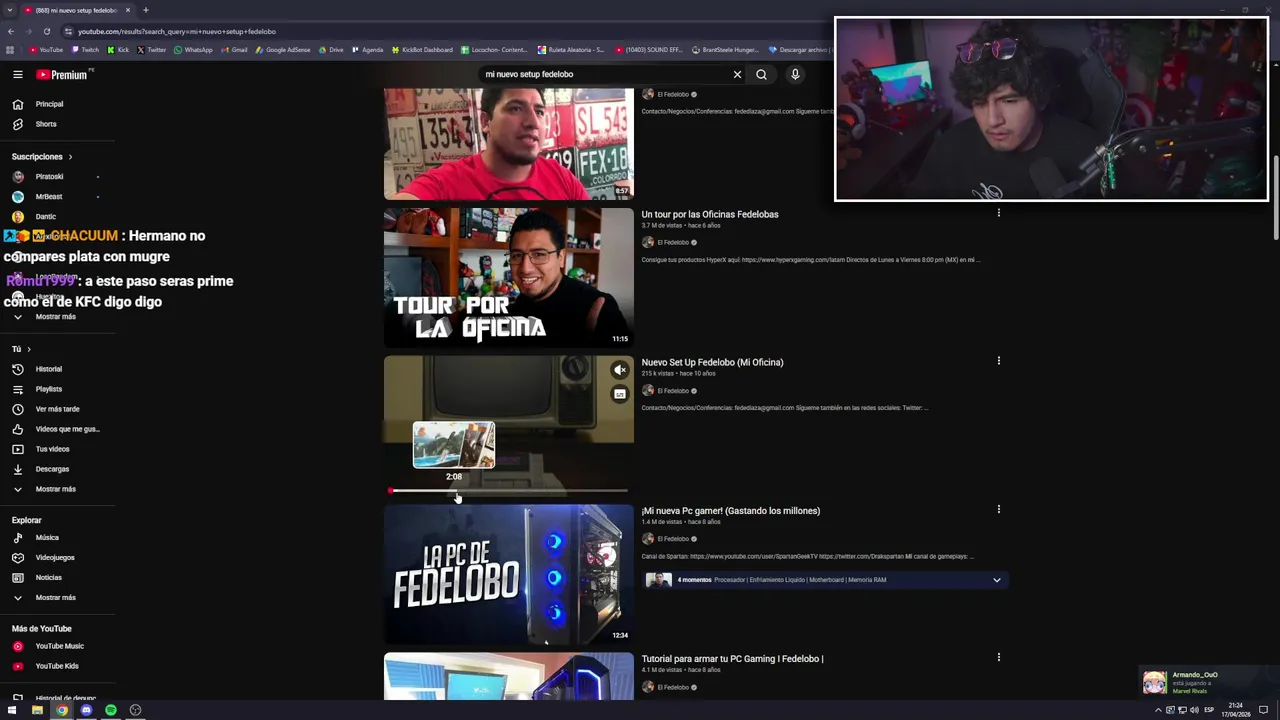
Task: Open Discord from the Windows taskbar
Action: (x=86, y=710)
